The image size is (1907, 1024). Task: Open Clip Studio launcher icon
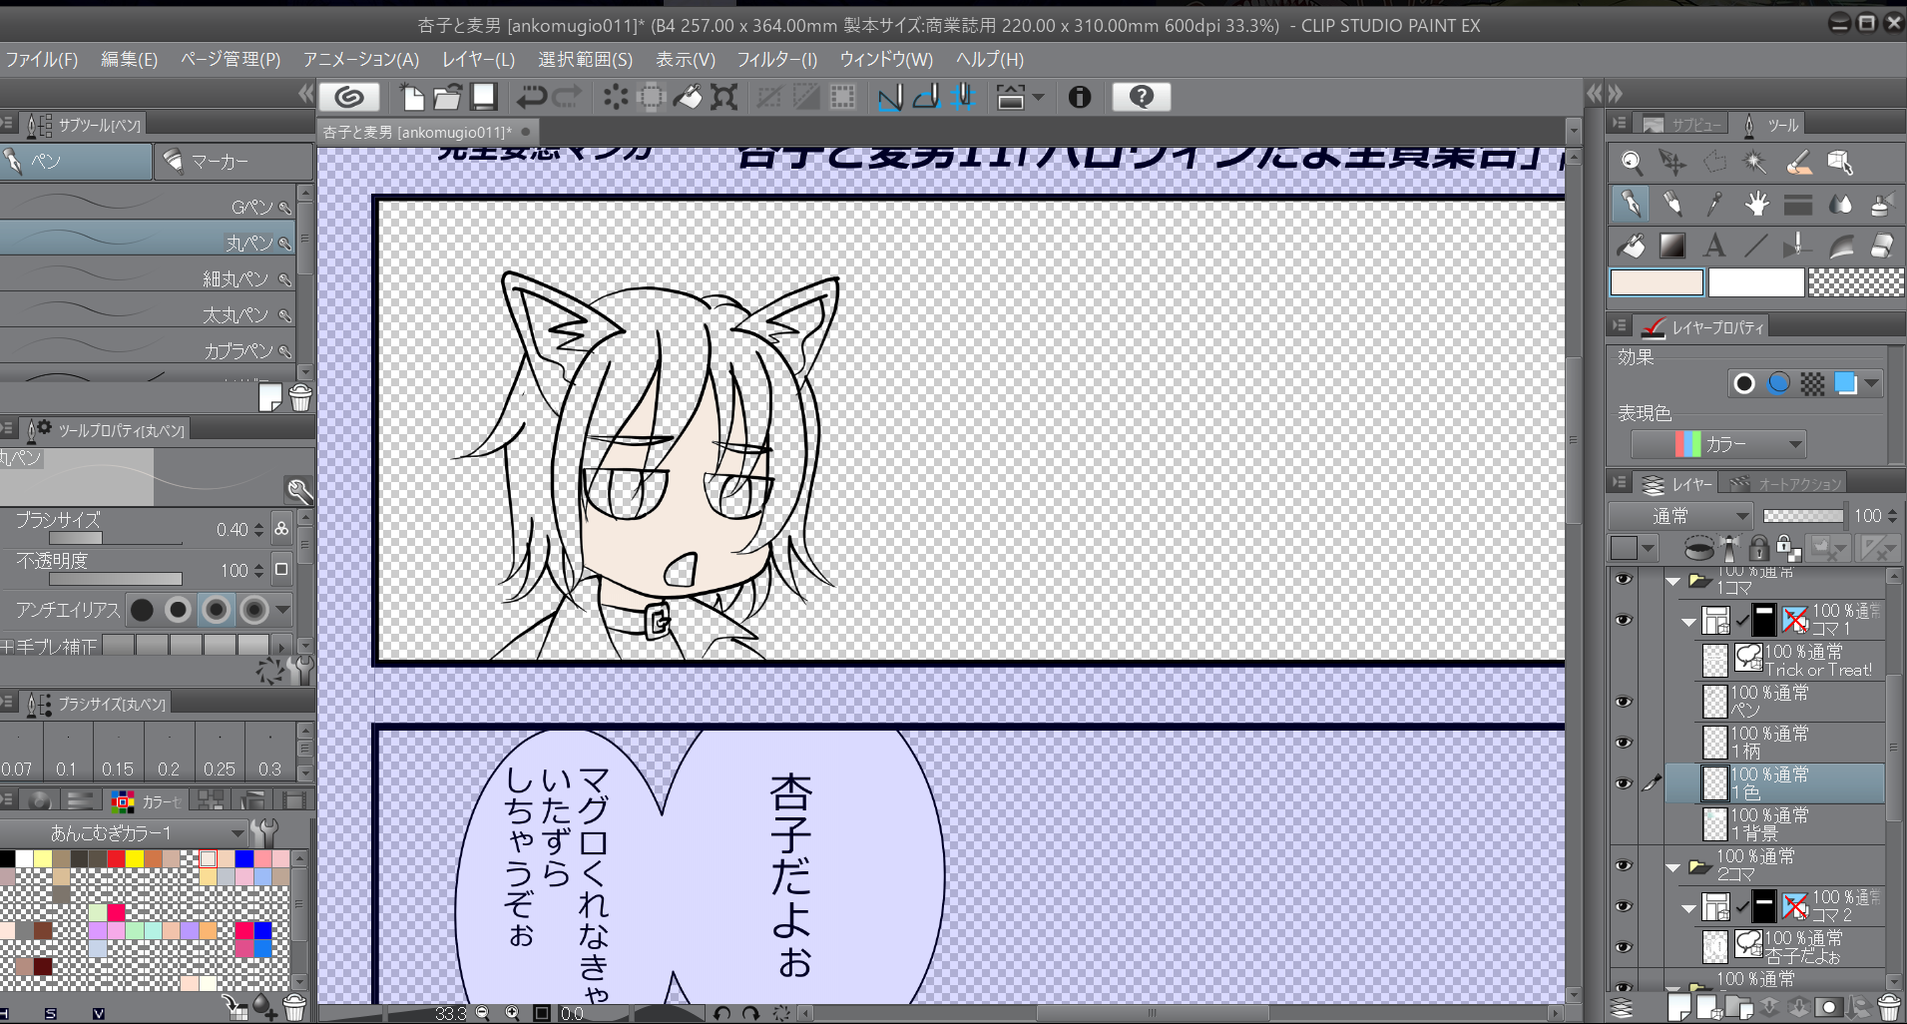coord(349,97)
